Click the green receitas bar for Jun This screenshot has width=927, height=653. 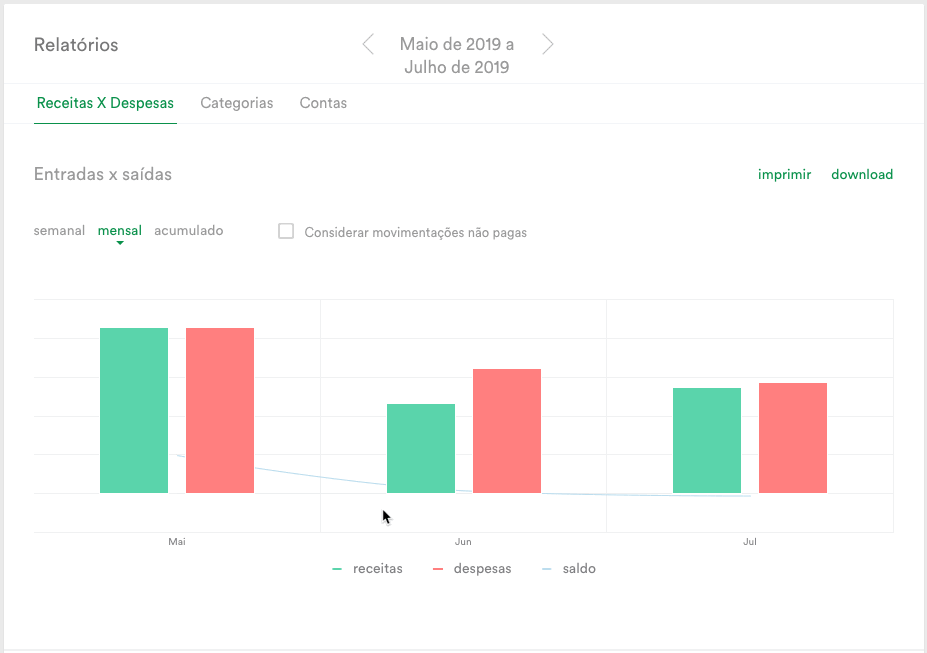(421, 448)
